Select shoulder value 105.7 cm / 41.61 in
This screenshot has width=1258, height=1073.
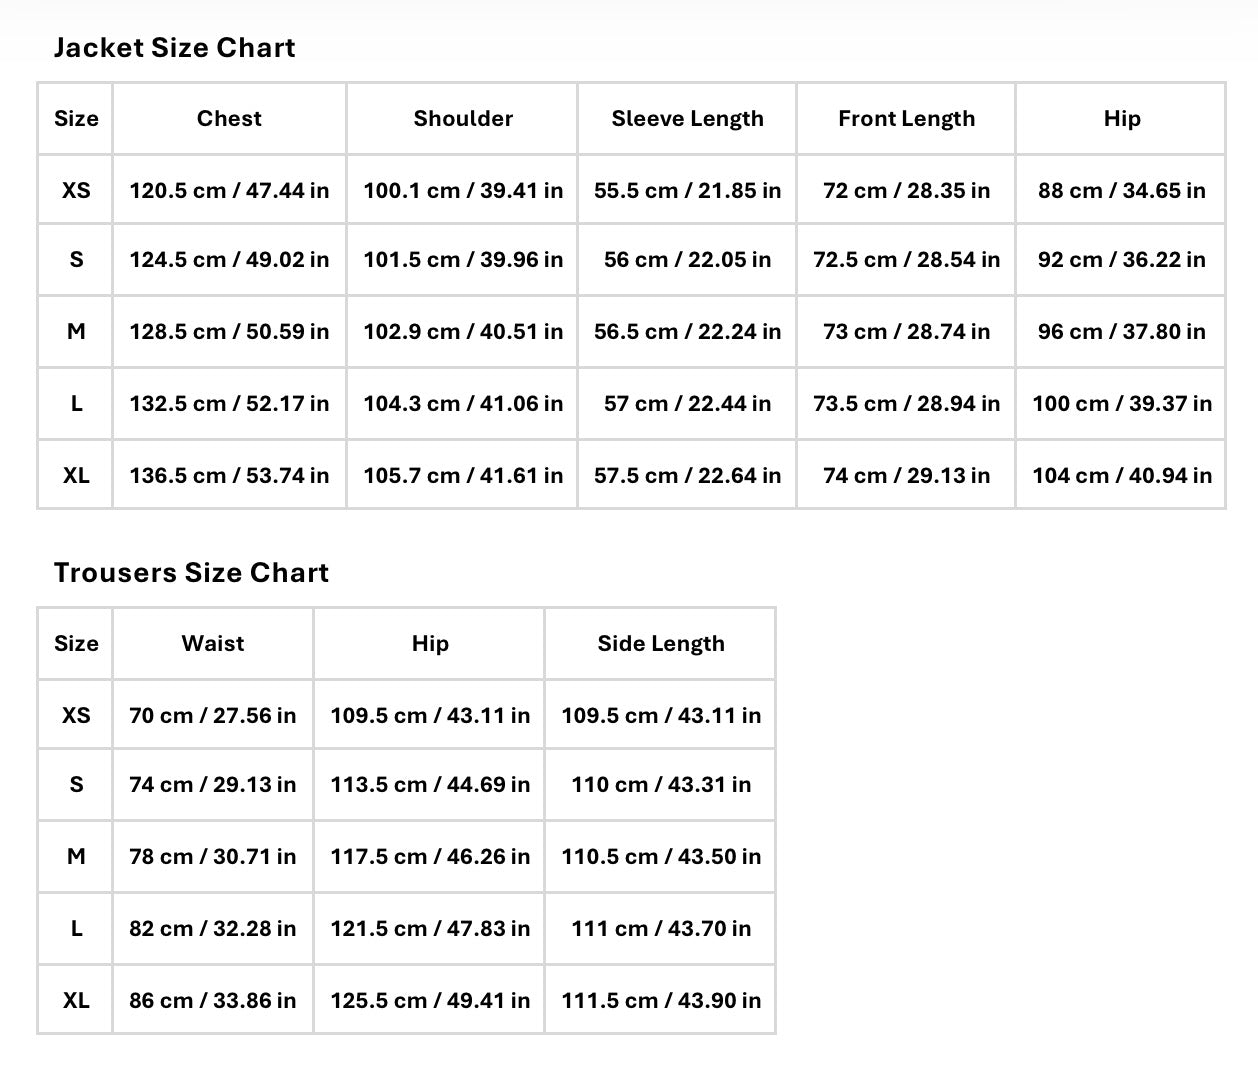[463, 475]
